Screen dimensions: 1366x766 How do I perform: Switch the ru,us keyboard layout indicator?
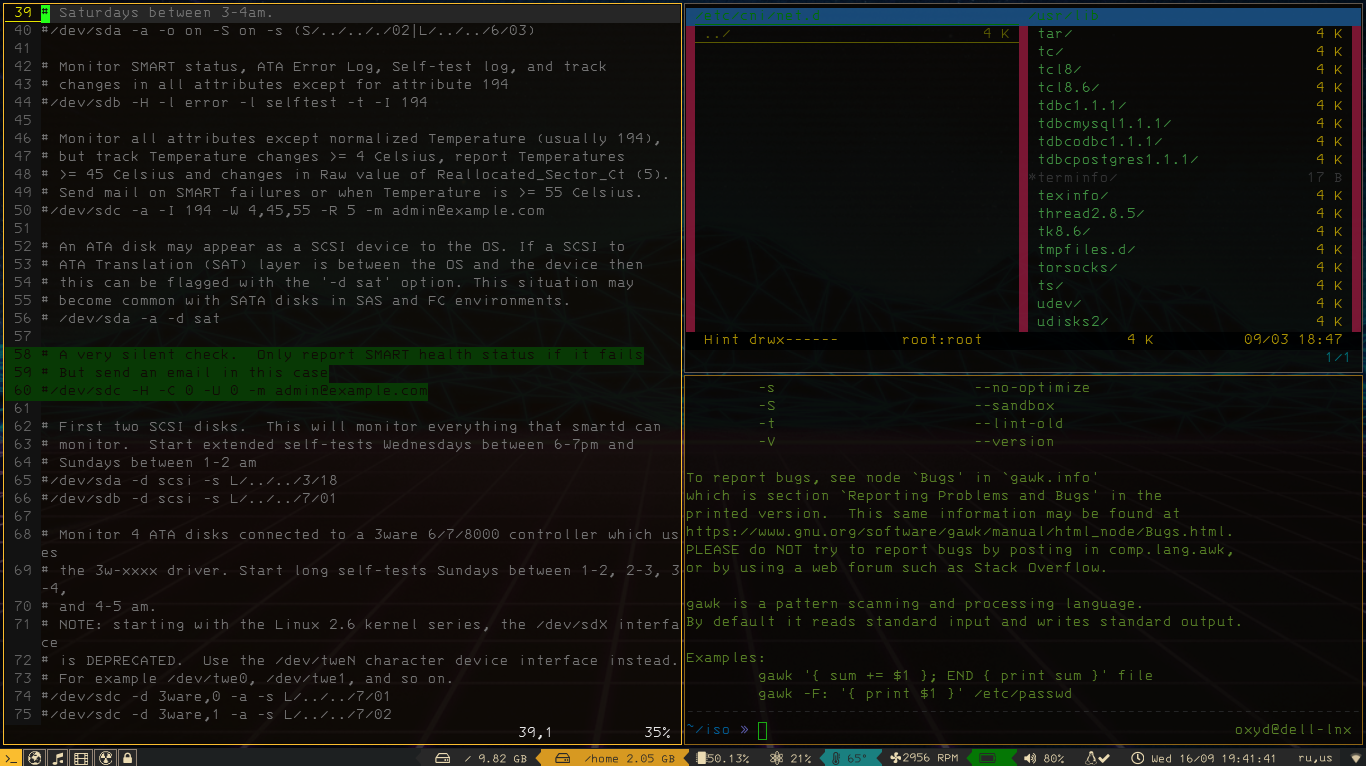[1314, 758]
